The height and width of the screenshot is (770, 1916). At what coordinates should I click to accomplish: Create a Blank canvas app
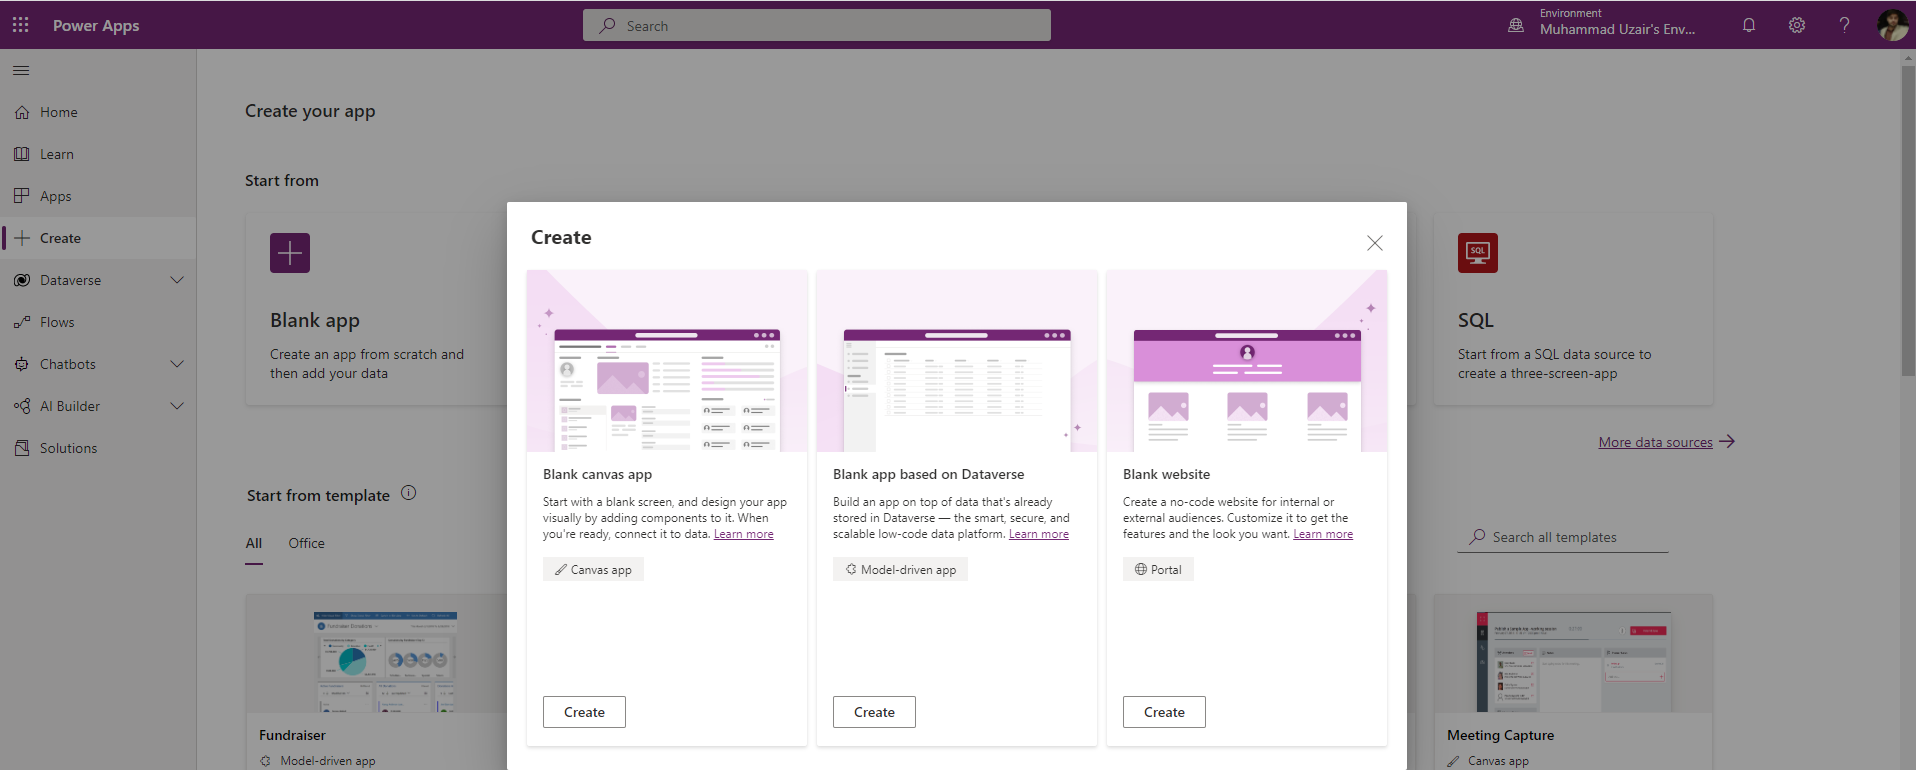584,712
